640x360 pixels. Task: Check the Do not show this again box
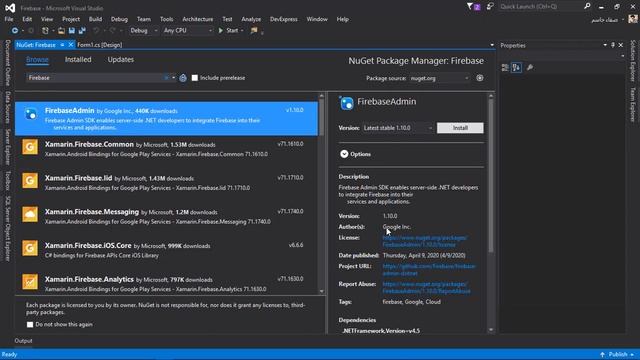[30, 325]
